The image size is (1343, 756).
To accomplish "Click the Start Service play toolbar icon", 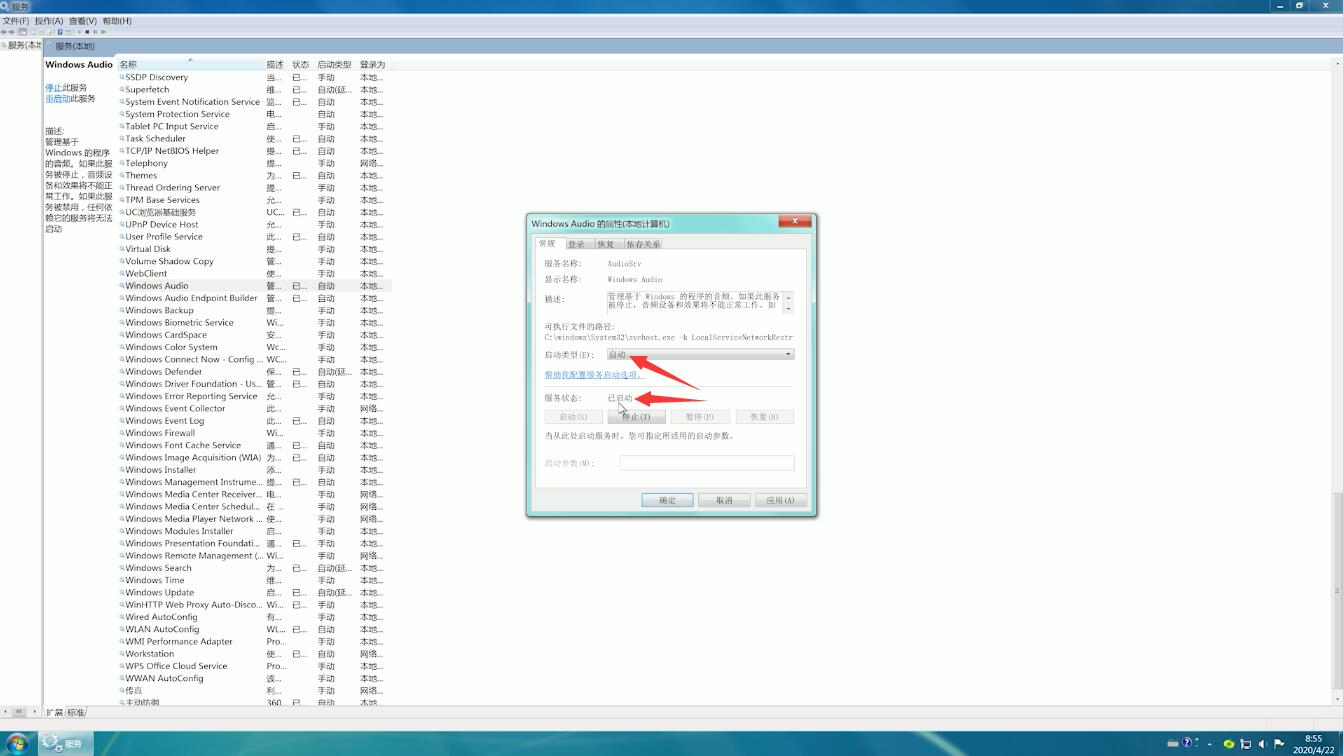I will pyautogui.click(x=79, y=32).
